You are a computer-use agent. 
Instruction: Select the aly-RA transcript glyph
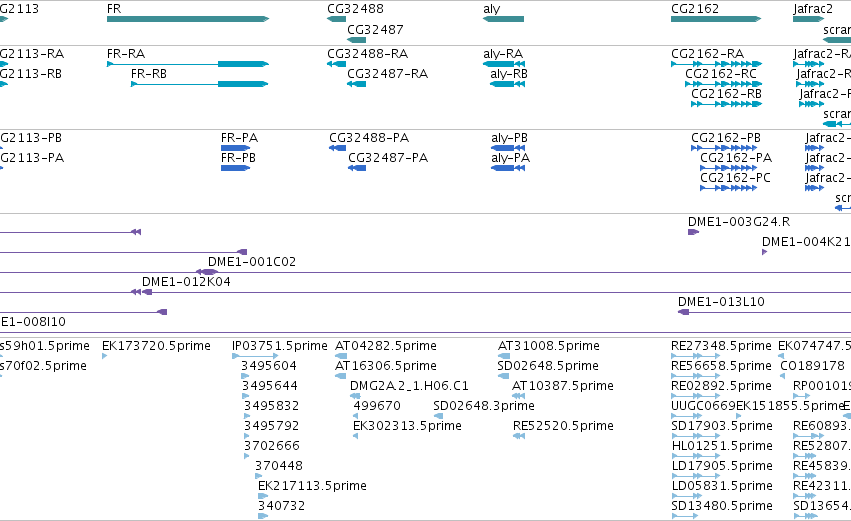pos(504,64)
